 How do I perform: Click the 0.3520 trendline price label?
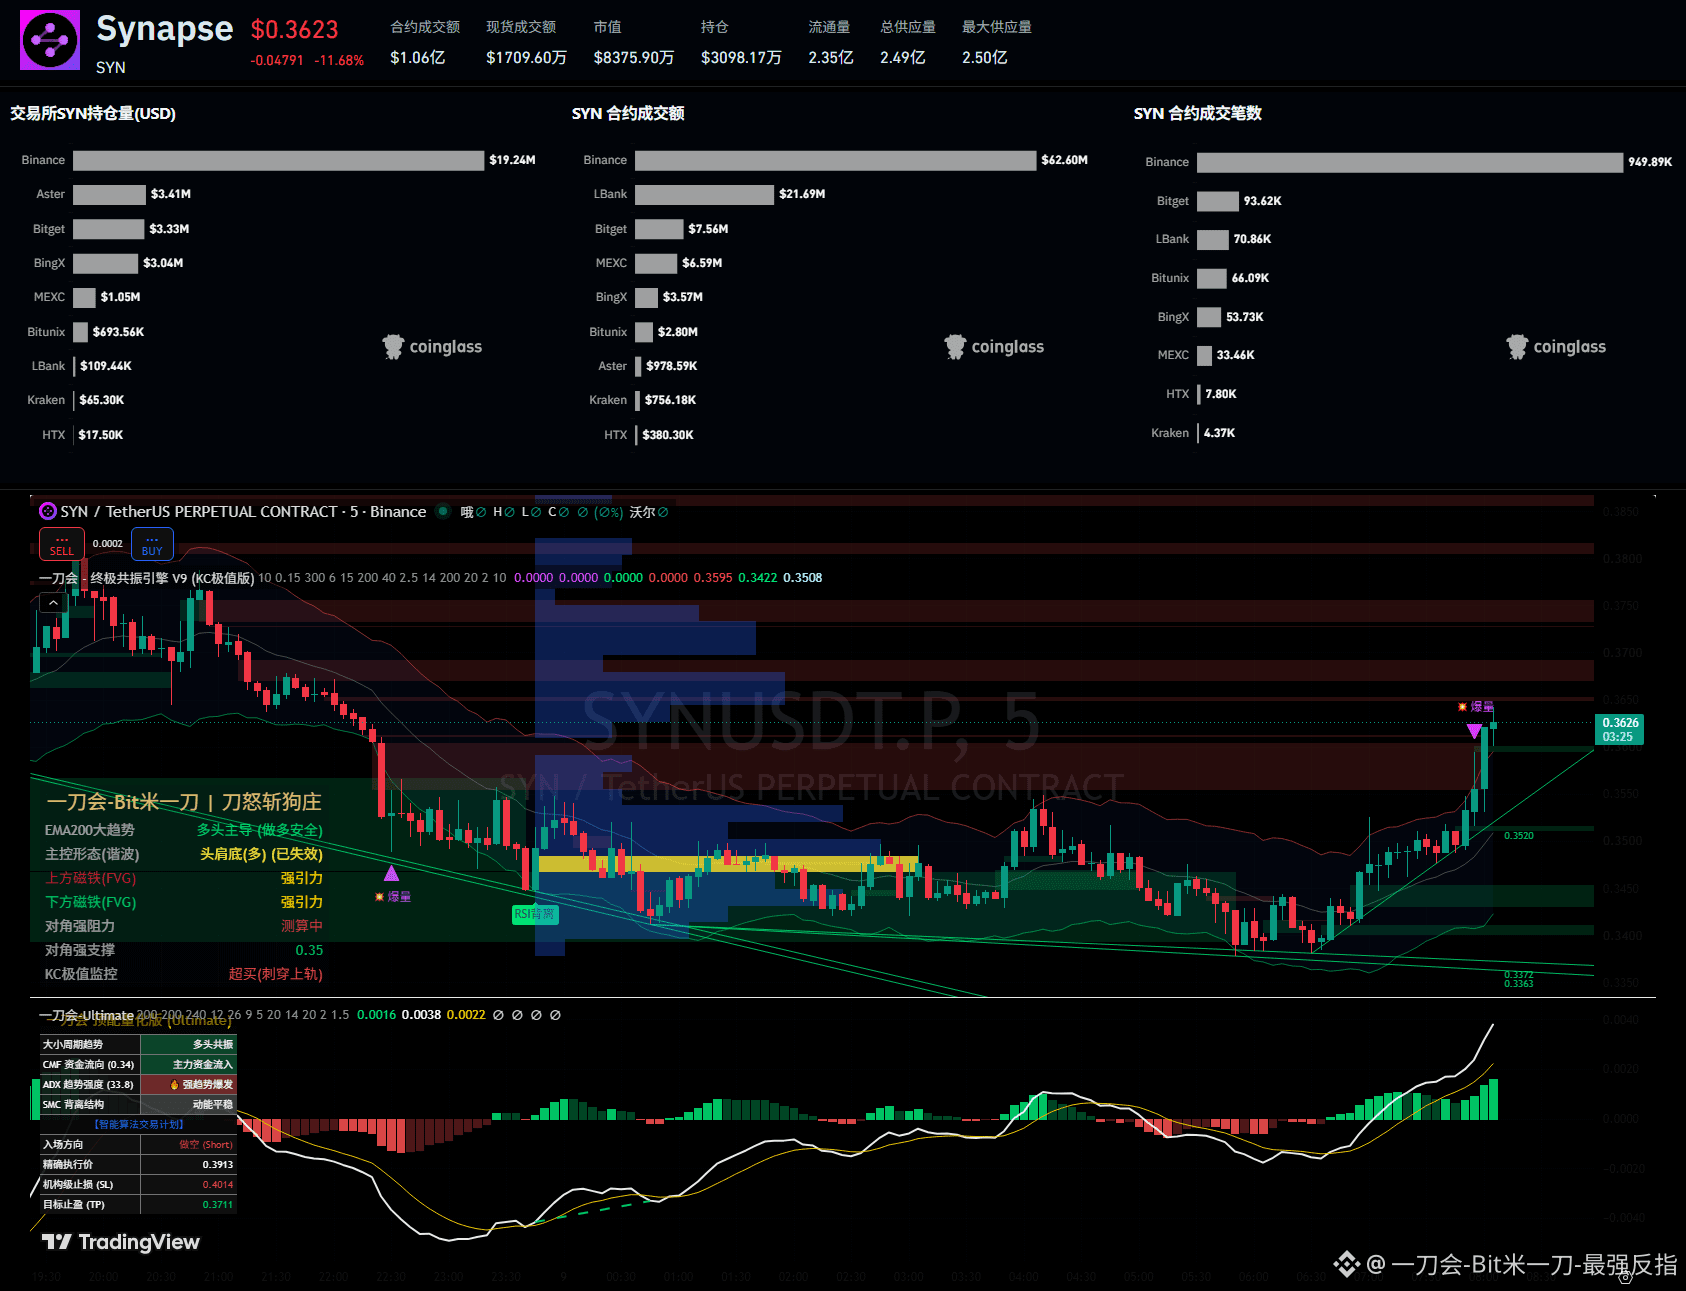coord(1519,836)
